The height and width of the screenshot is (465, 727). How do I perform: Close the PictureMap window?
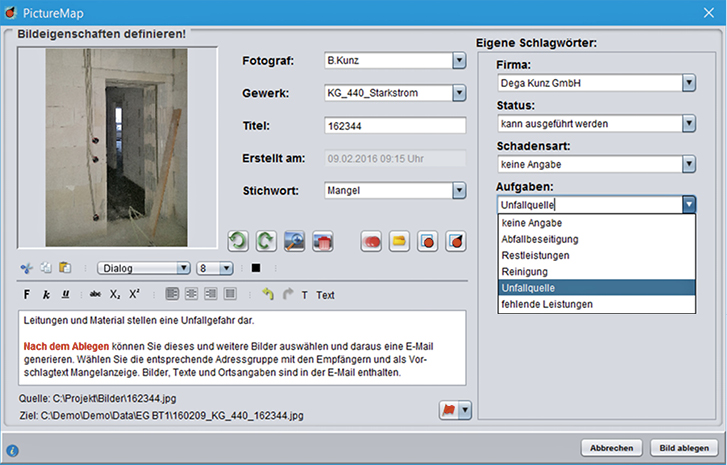(x=708, y=13)
